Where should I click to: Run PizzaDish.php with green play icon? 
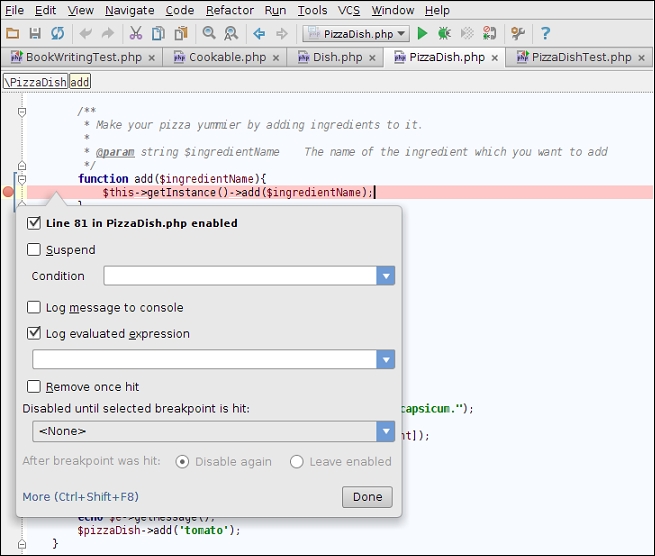coord(422,33)
